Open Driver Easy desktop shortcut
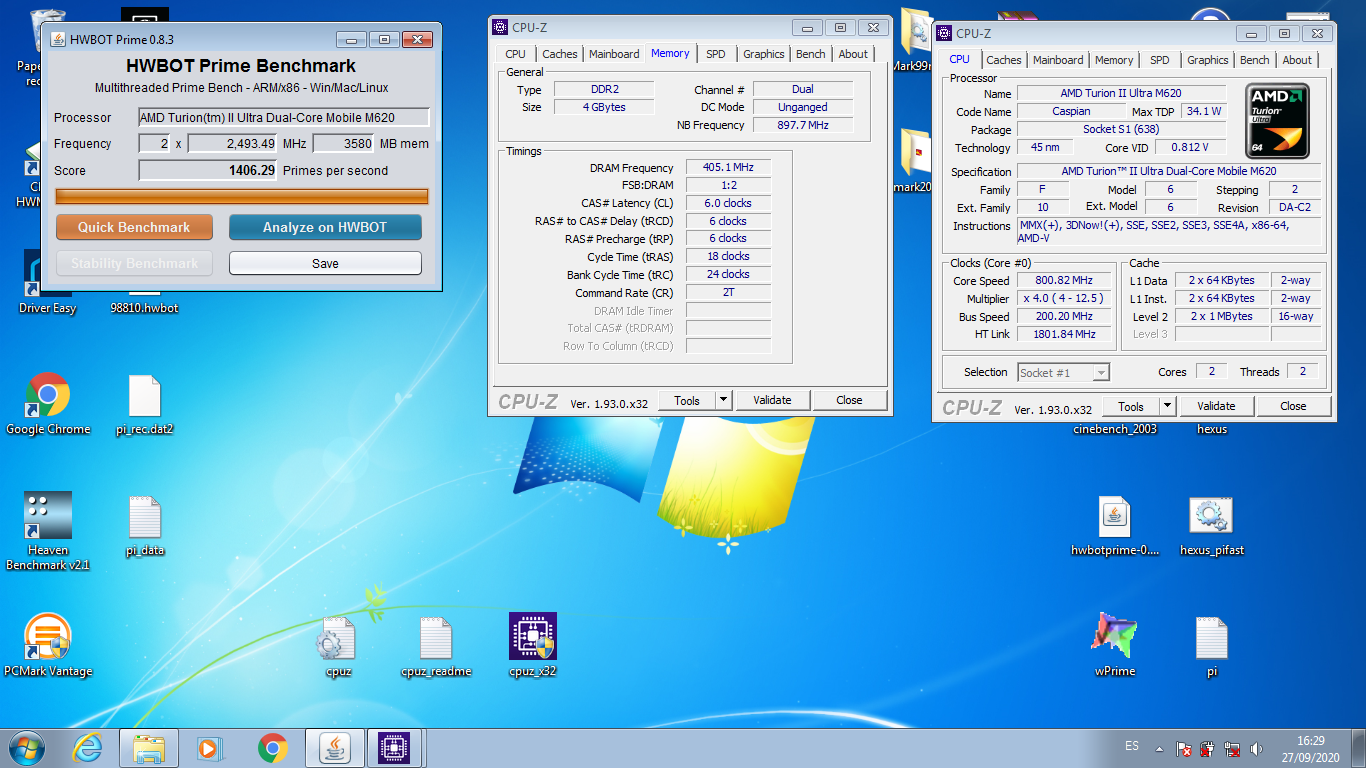Screen dimensions: 1366x768 coord(48,283)
